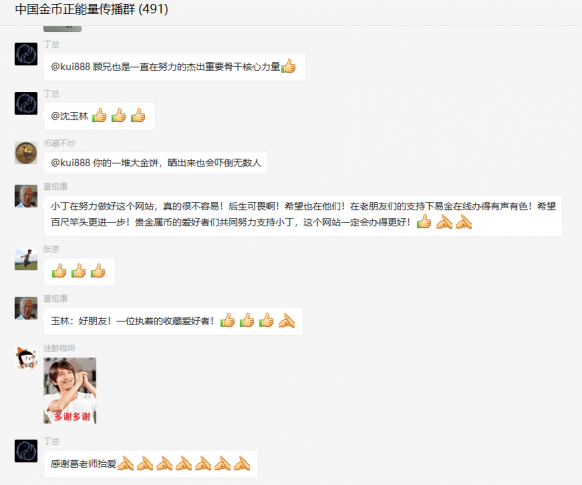Open 葛祖康's avatar next to the long message

[x=26, y=196]
